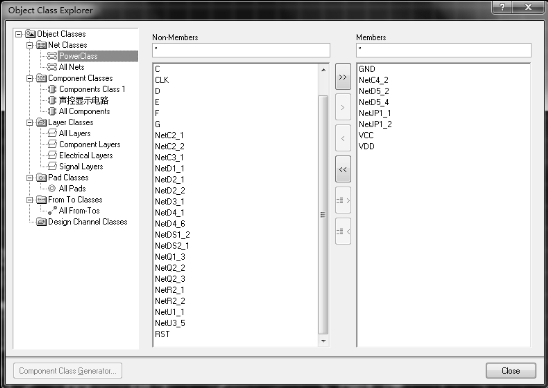Click the All From-Tos icon

(x=52, y=210)
